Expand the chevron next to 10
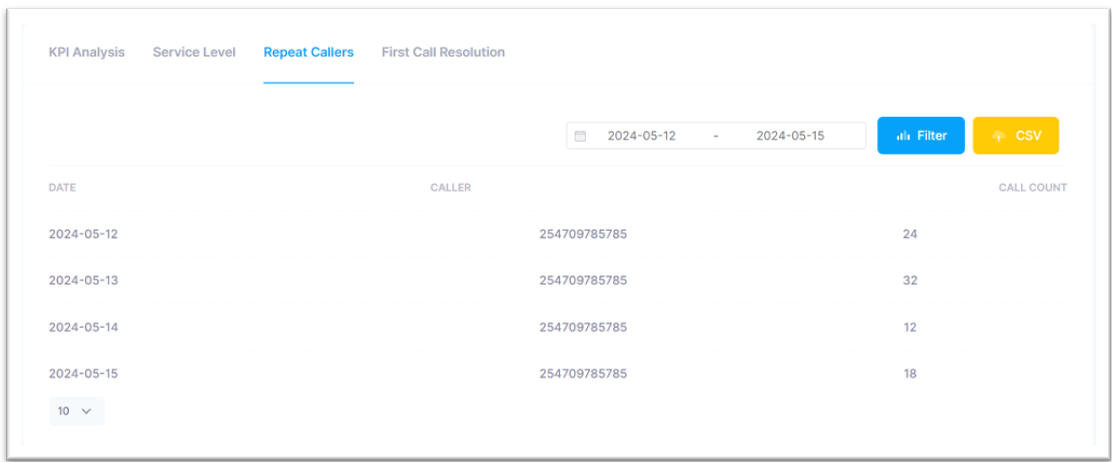The width and height of the screenshot is (1112, 462). click(x=87, y=411)
